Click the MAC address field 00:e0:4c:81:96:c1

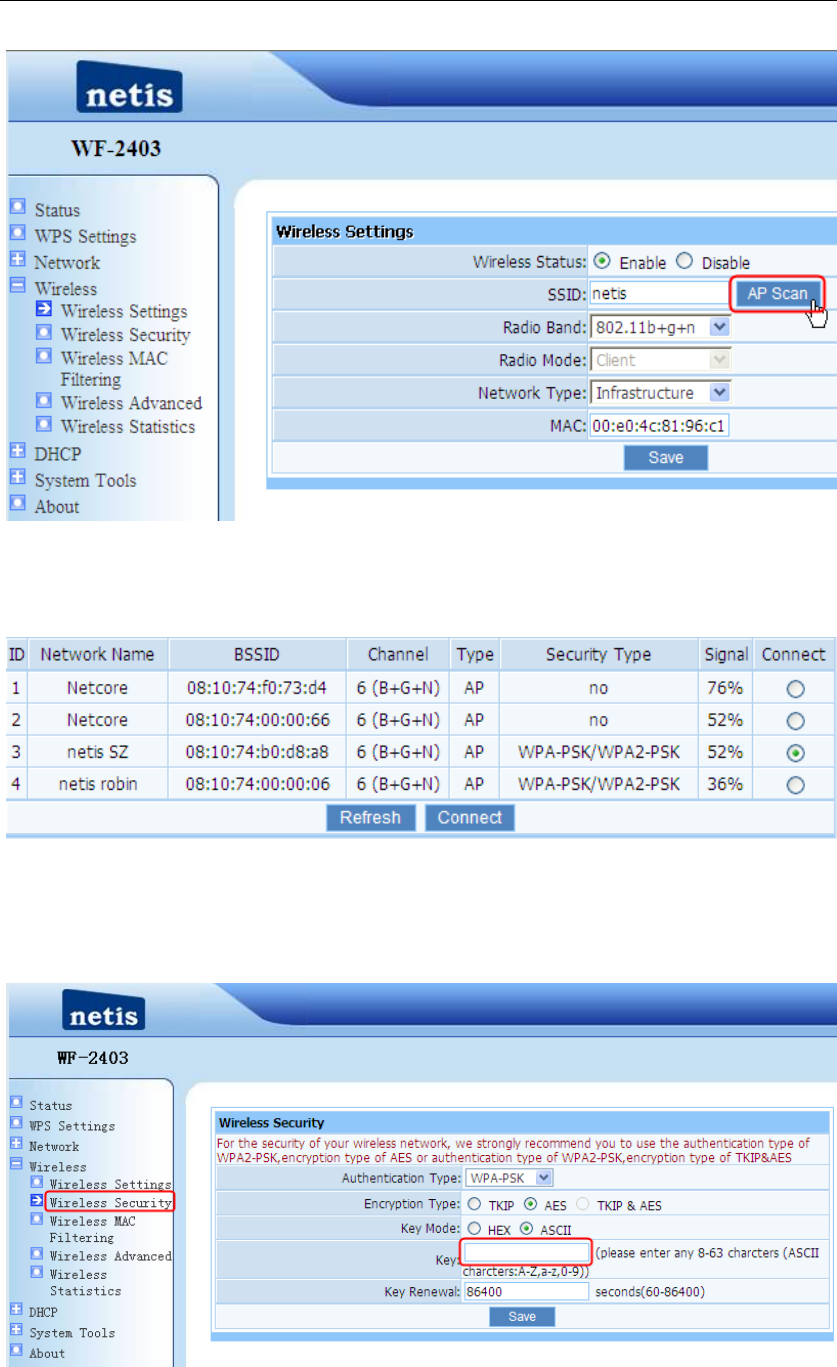click(658, 426)
